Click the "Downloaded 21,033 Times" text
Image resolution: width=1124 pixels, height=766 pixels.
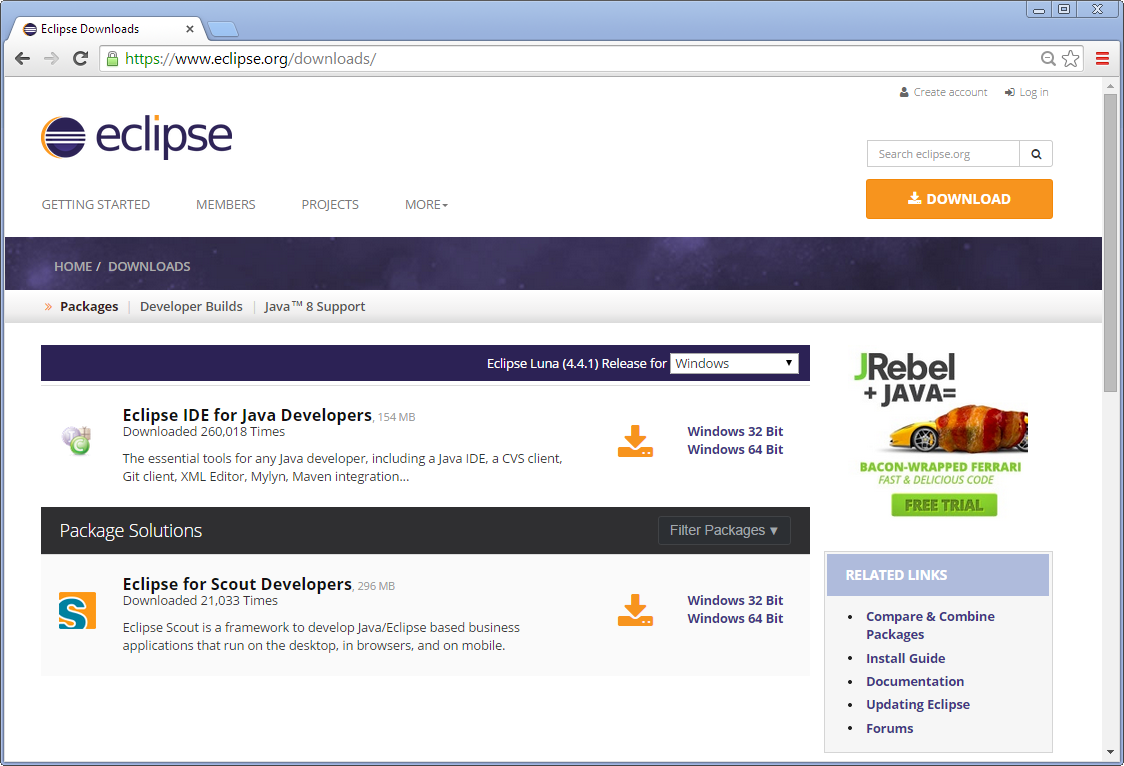click(200, 600)
